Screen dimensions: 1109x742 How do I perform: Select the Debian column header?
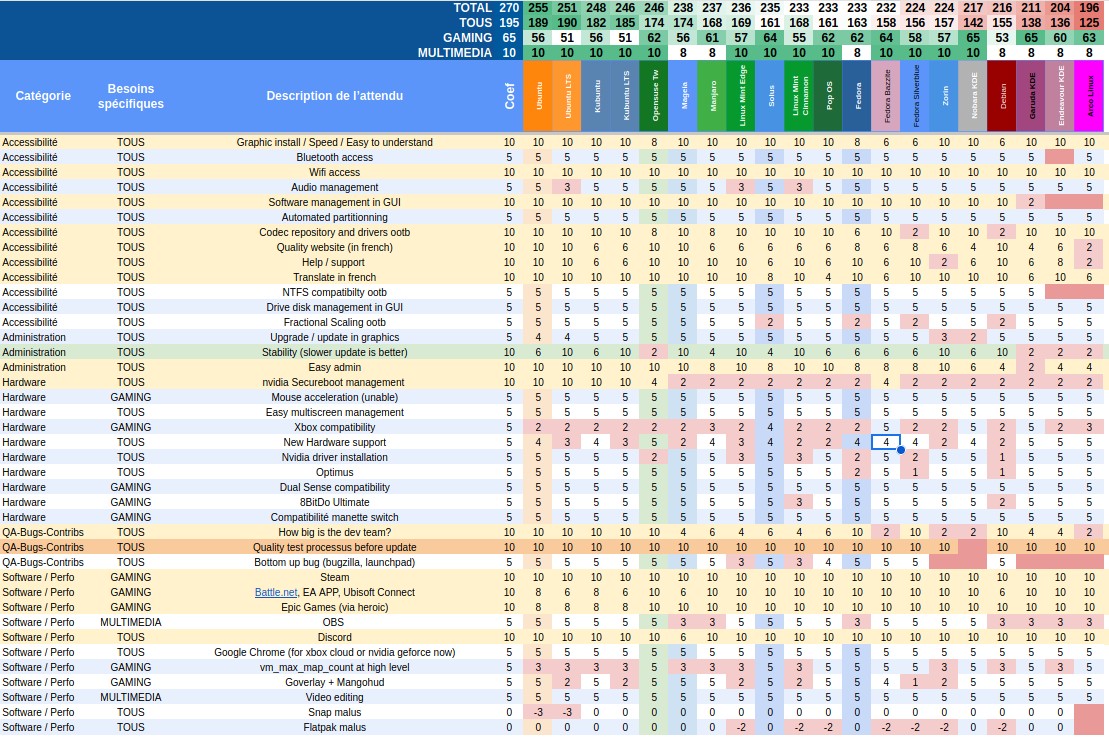1002,96
